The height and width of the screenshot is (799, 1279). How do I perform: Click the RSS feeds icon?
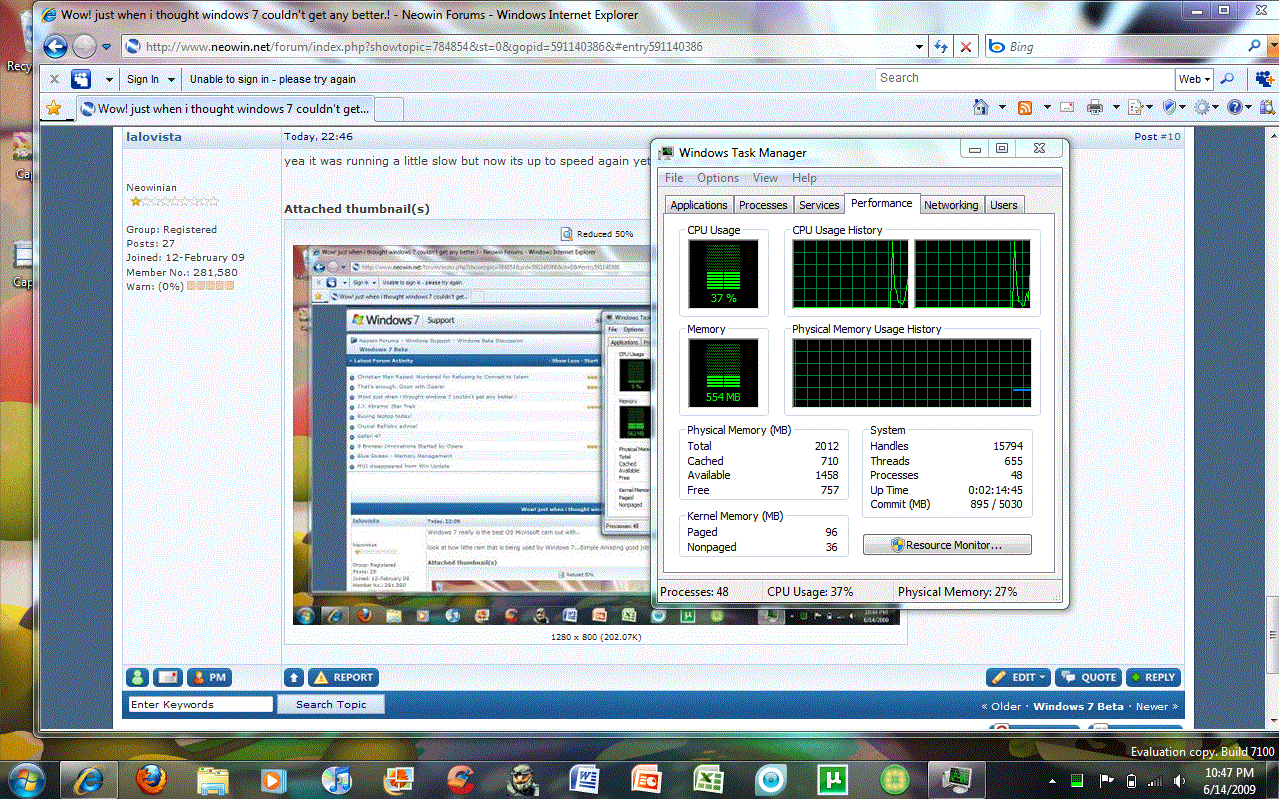pyautogui.click(x=1025, y=107)
